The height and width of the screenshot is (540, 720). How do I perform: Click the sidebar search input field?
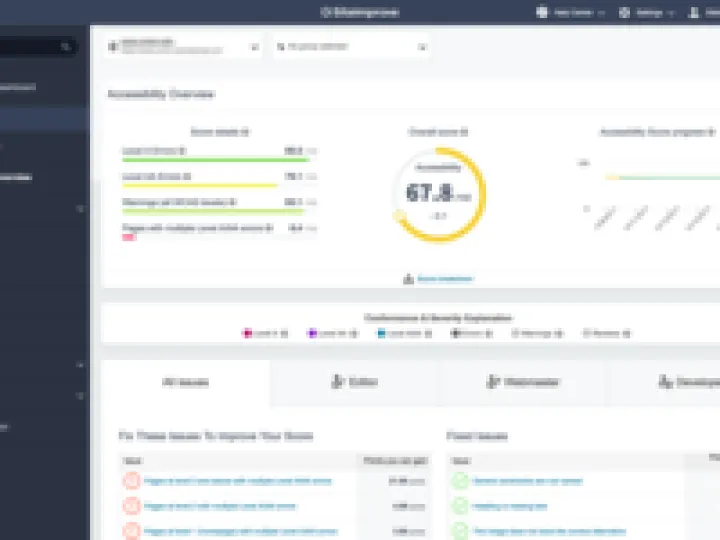point(30,47)
